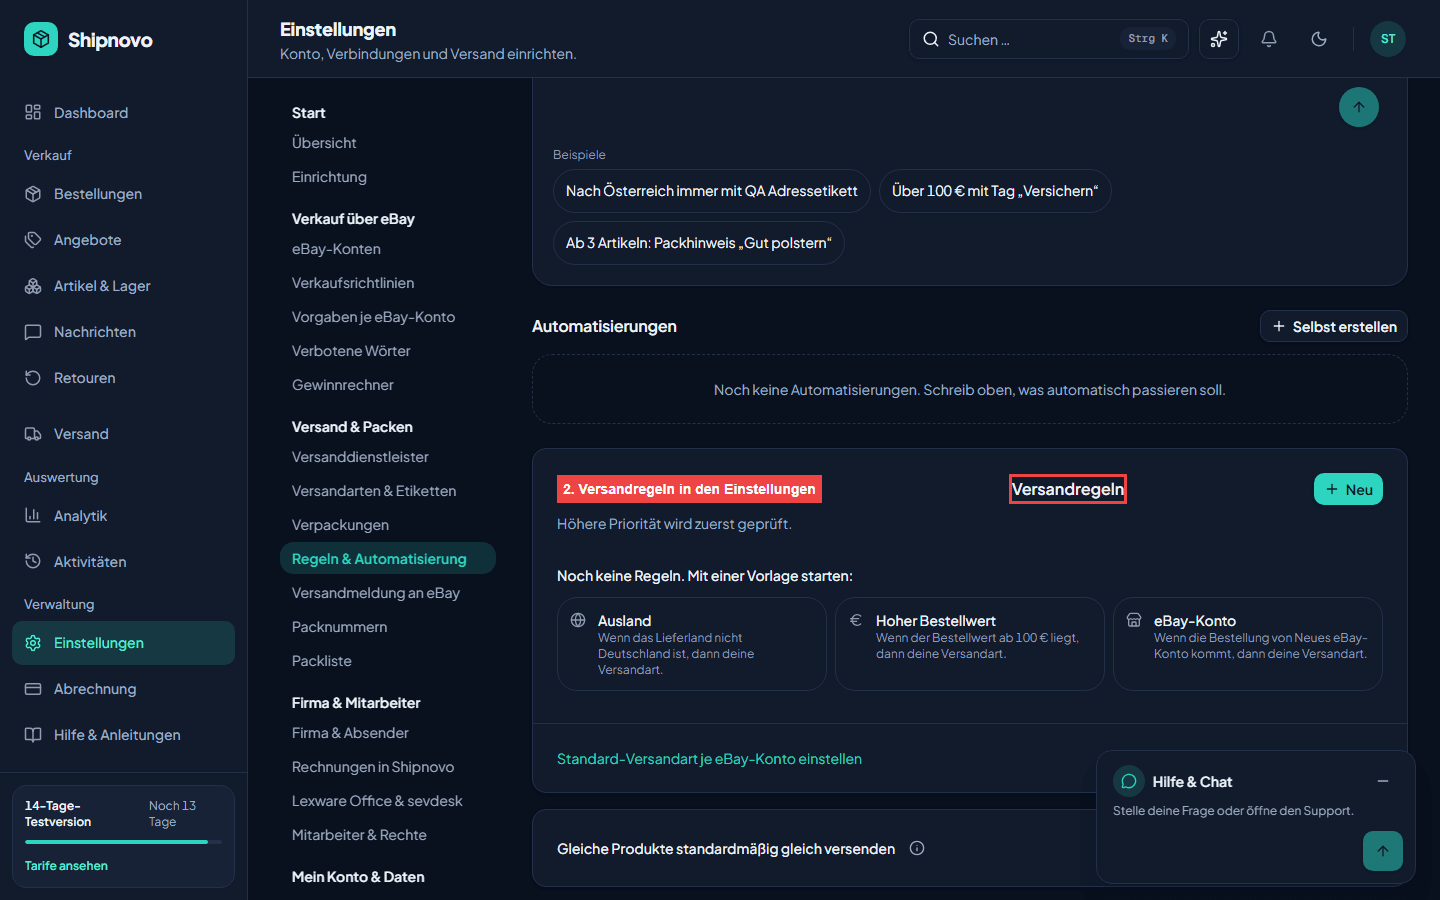Toggle dark mode with the moon icon

(x=1319, y=39)
